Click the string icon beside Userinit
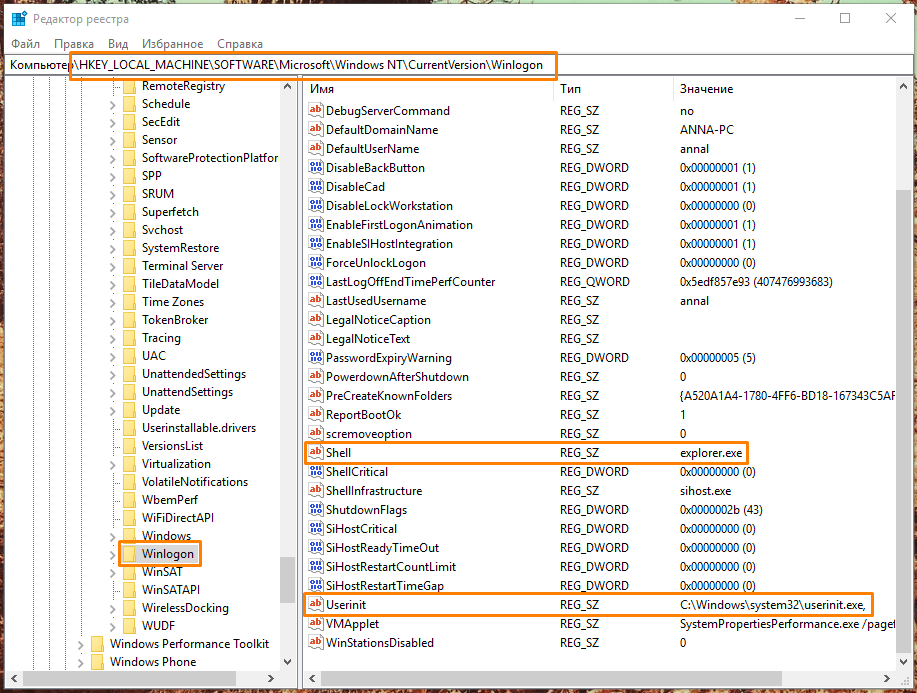The image size is (917, 693). tap(316, 604)
